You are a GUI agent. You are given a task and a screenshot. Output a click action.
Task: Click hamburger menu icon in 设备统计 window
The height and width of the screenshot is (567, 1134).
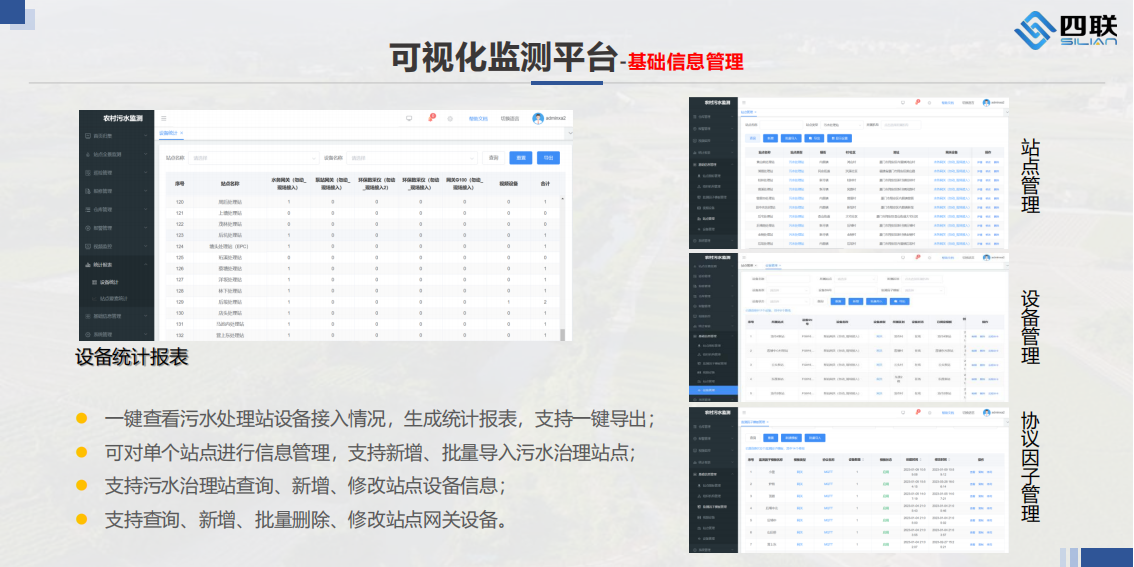[x=163, y=118]
